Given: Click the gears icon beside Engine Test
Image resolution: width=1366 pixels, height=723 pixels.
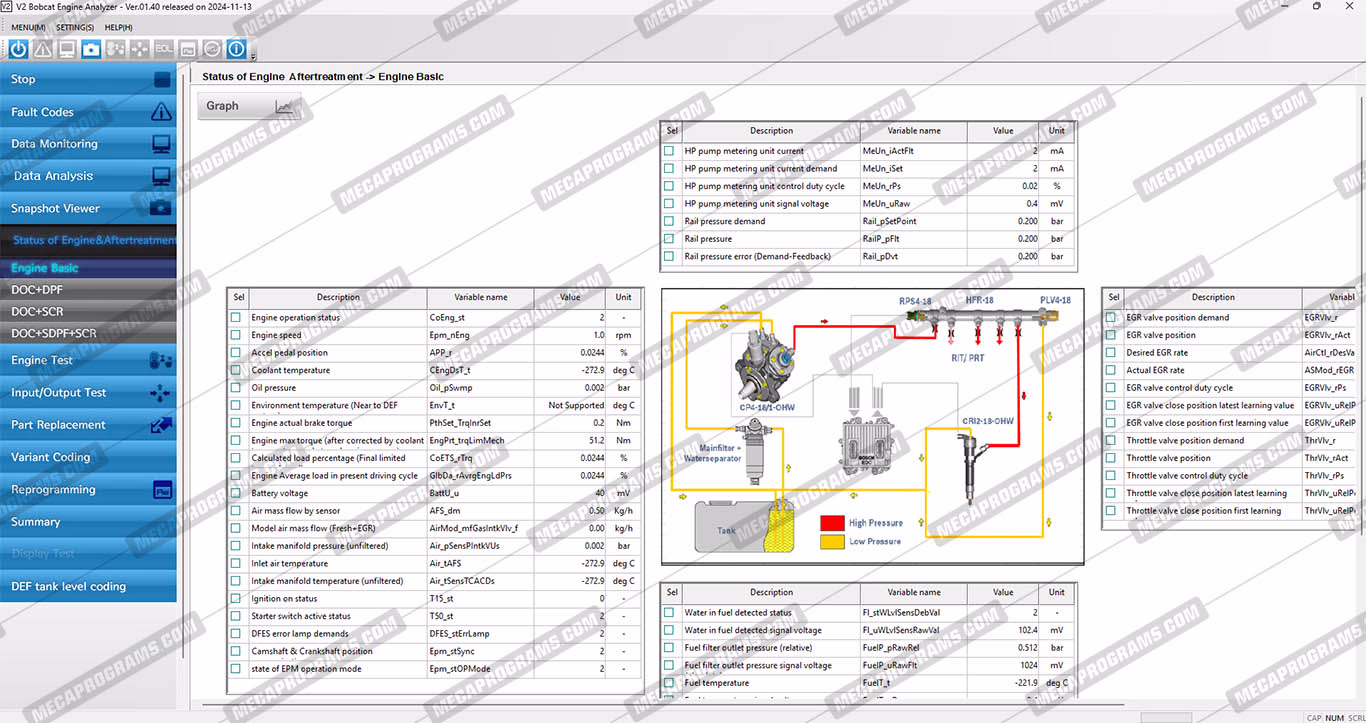Looking at the screenshot, I should [x=161, y=360].
